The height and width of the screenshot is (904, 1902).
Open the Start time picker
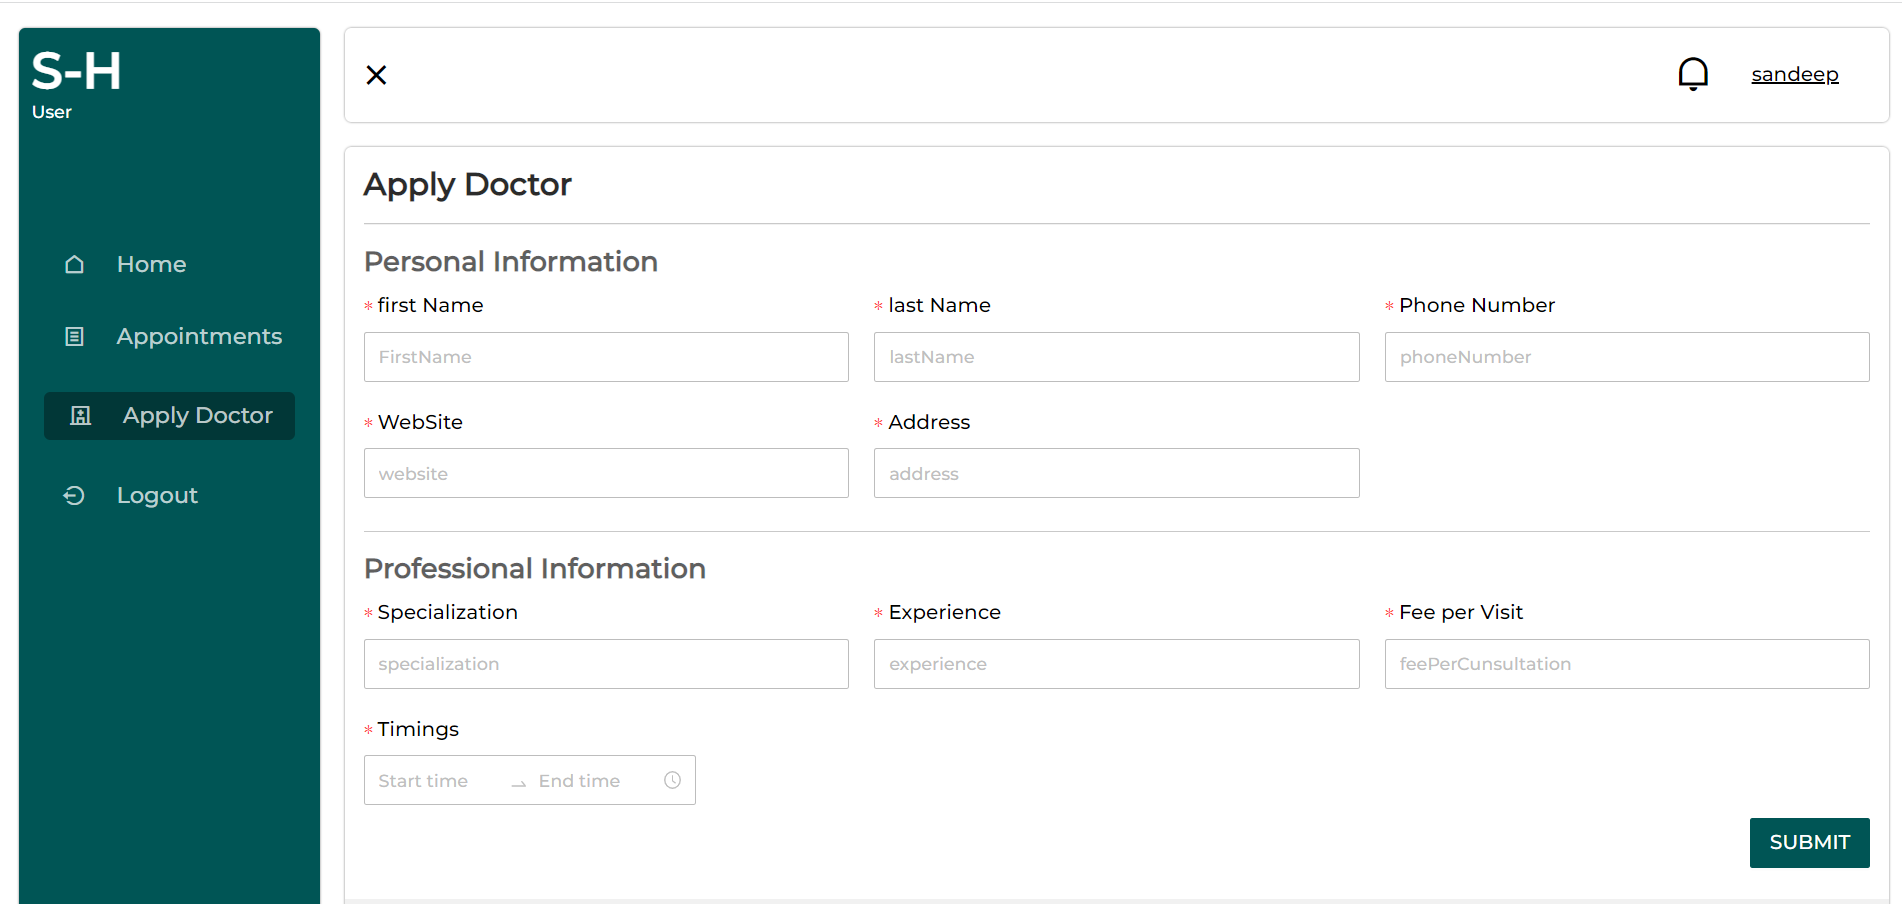pos(437,781)
